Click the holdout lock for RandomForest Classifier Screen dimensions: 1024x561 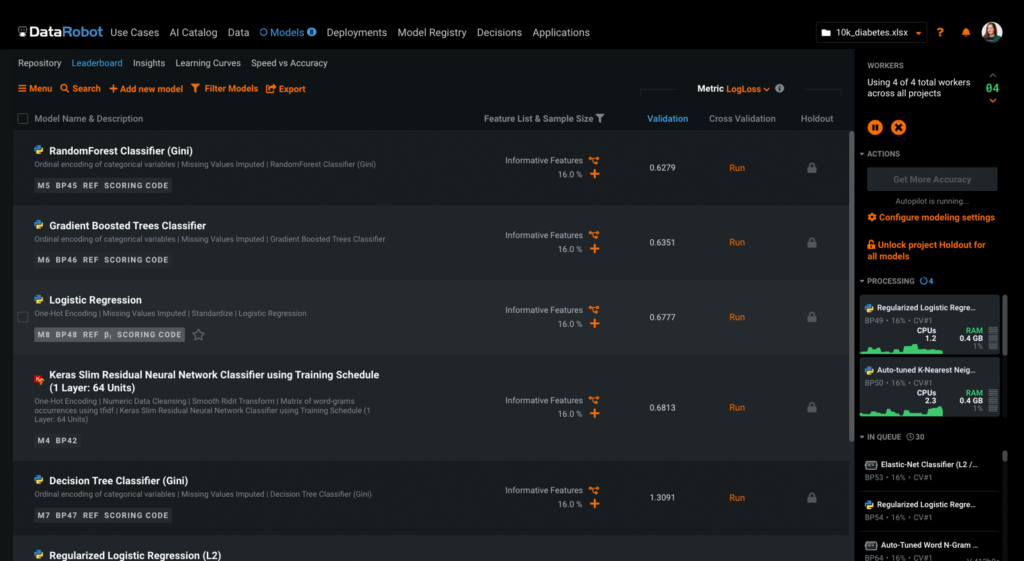pos(812,168)
